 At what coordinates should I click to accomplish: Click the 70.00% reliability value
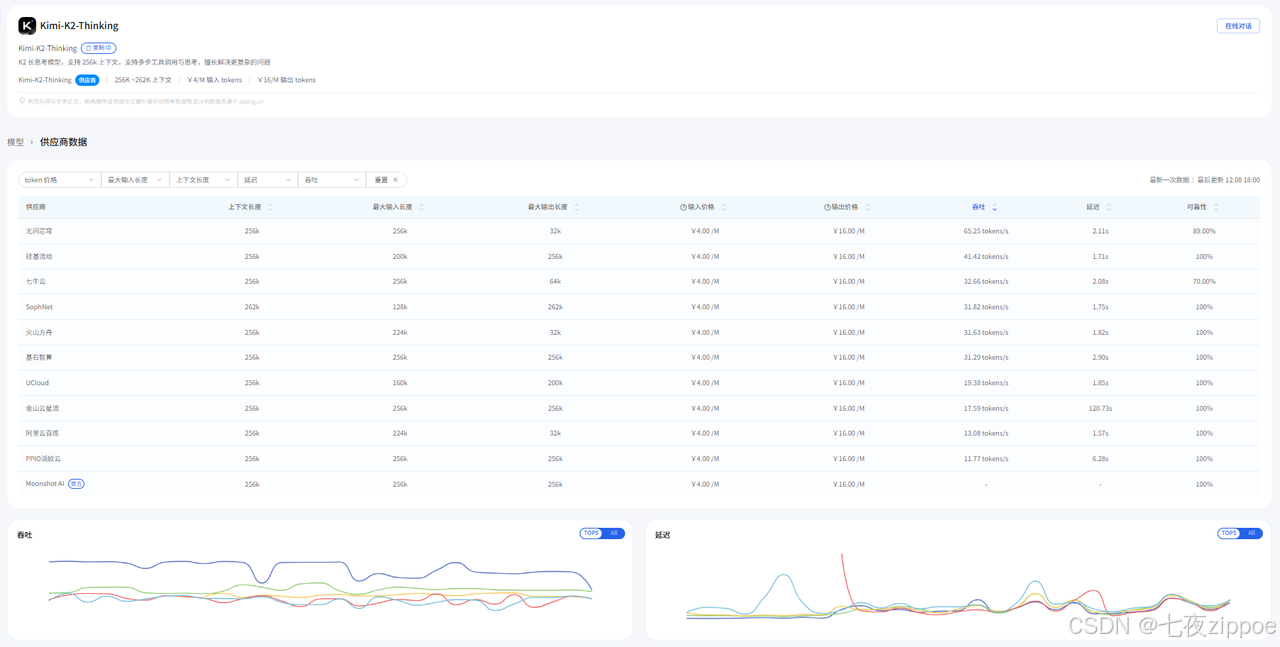click(x=1204, y=282)
